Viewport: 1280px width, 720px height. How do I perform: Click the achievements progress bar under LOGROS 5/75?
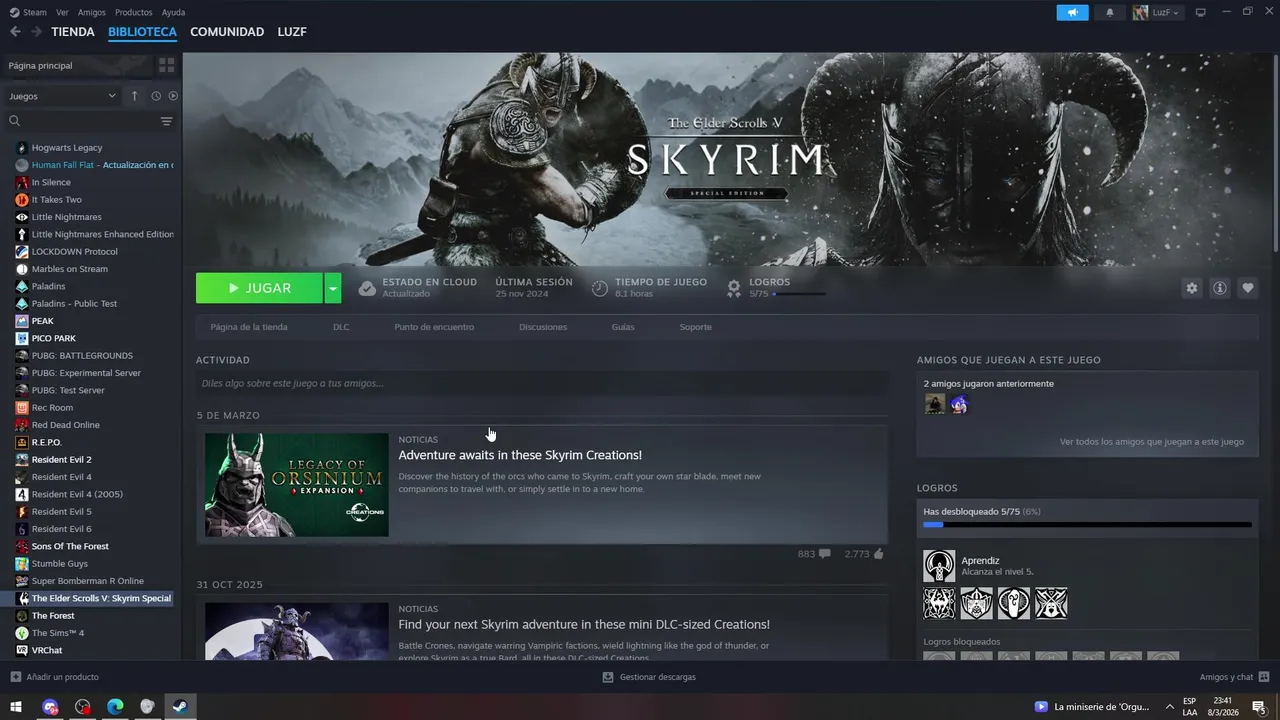point(799,294)
